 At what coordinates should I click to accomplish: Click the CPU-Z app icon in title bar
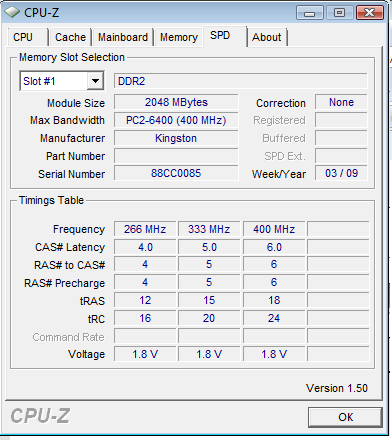click(x=12, y=13)
